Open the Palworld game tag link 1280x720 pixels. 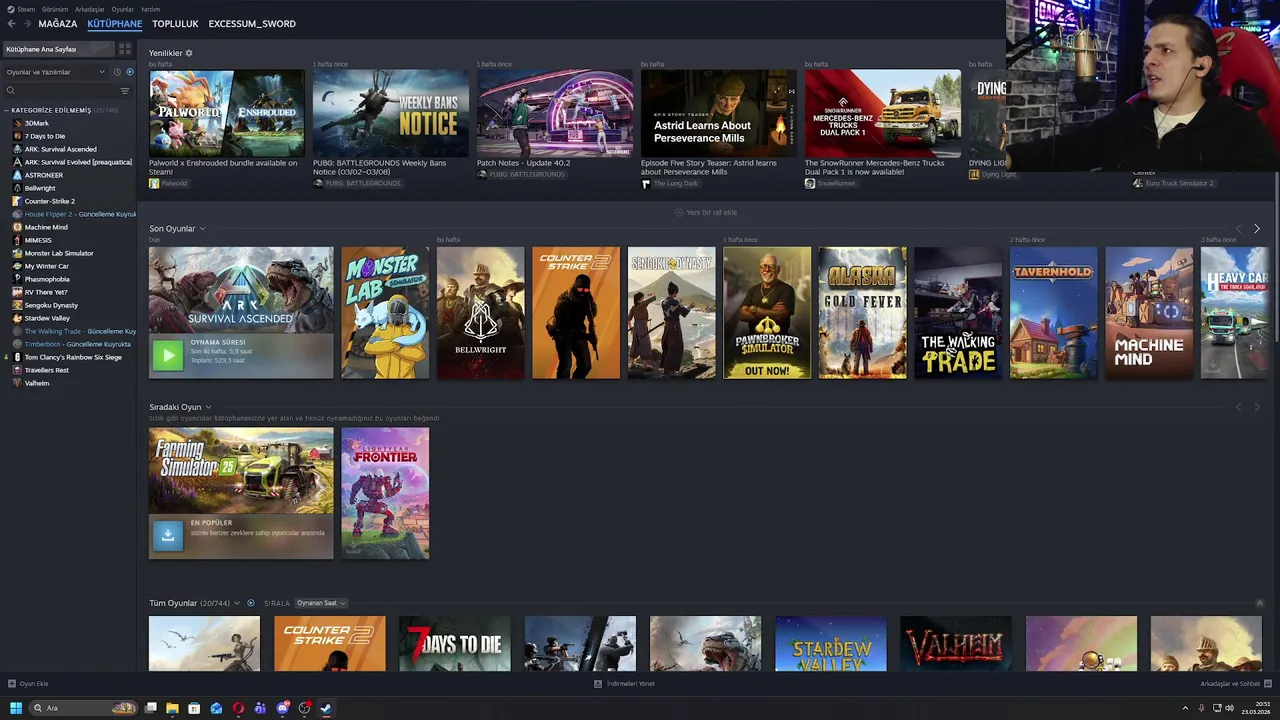point(168,184)
